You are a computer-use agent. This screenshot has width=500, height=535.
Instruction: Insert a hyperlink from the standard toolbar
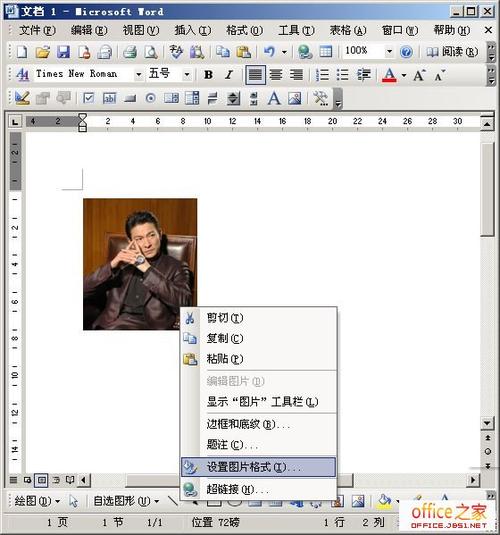[304, 52]
